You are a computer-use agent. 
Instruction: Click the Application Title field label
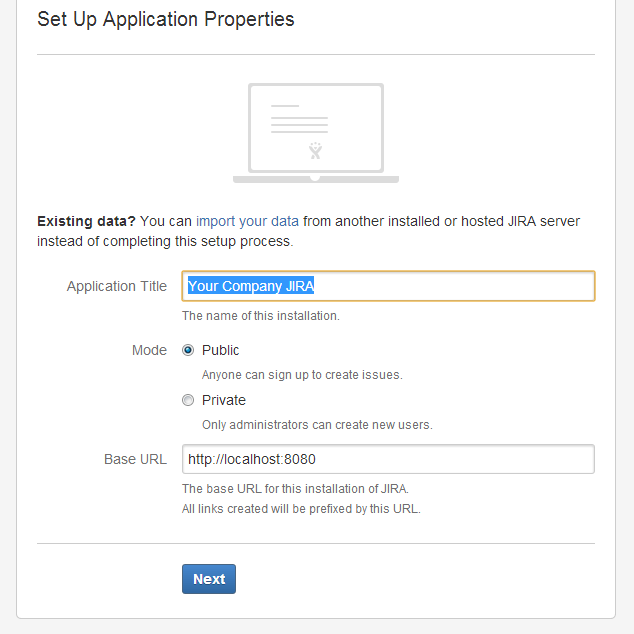(116, 286)
